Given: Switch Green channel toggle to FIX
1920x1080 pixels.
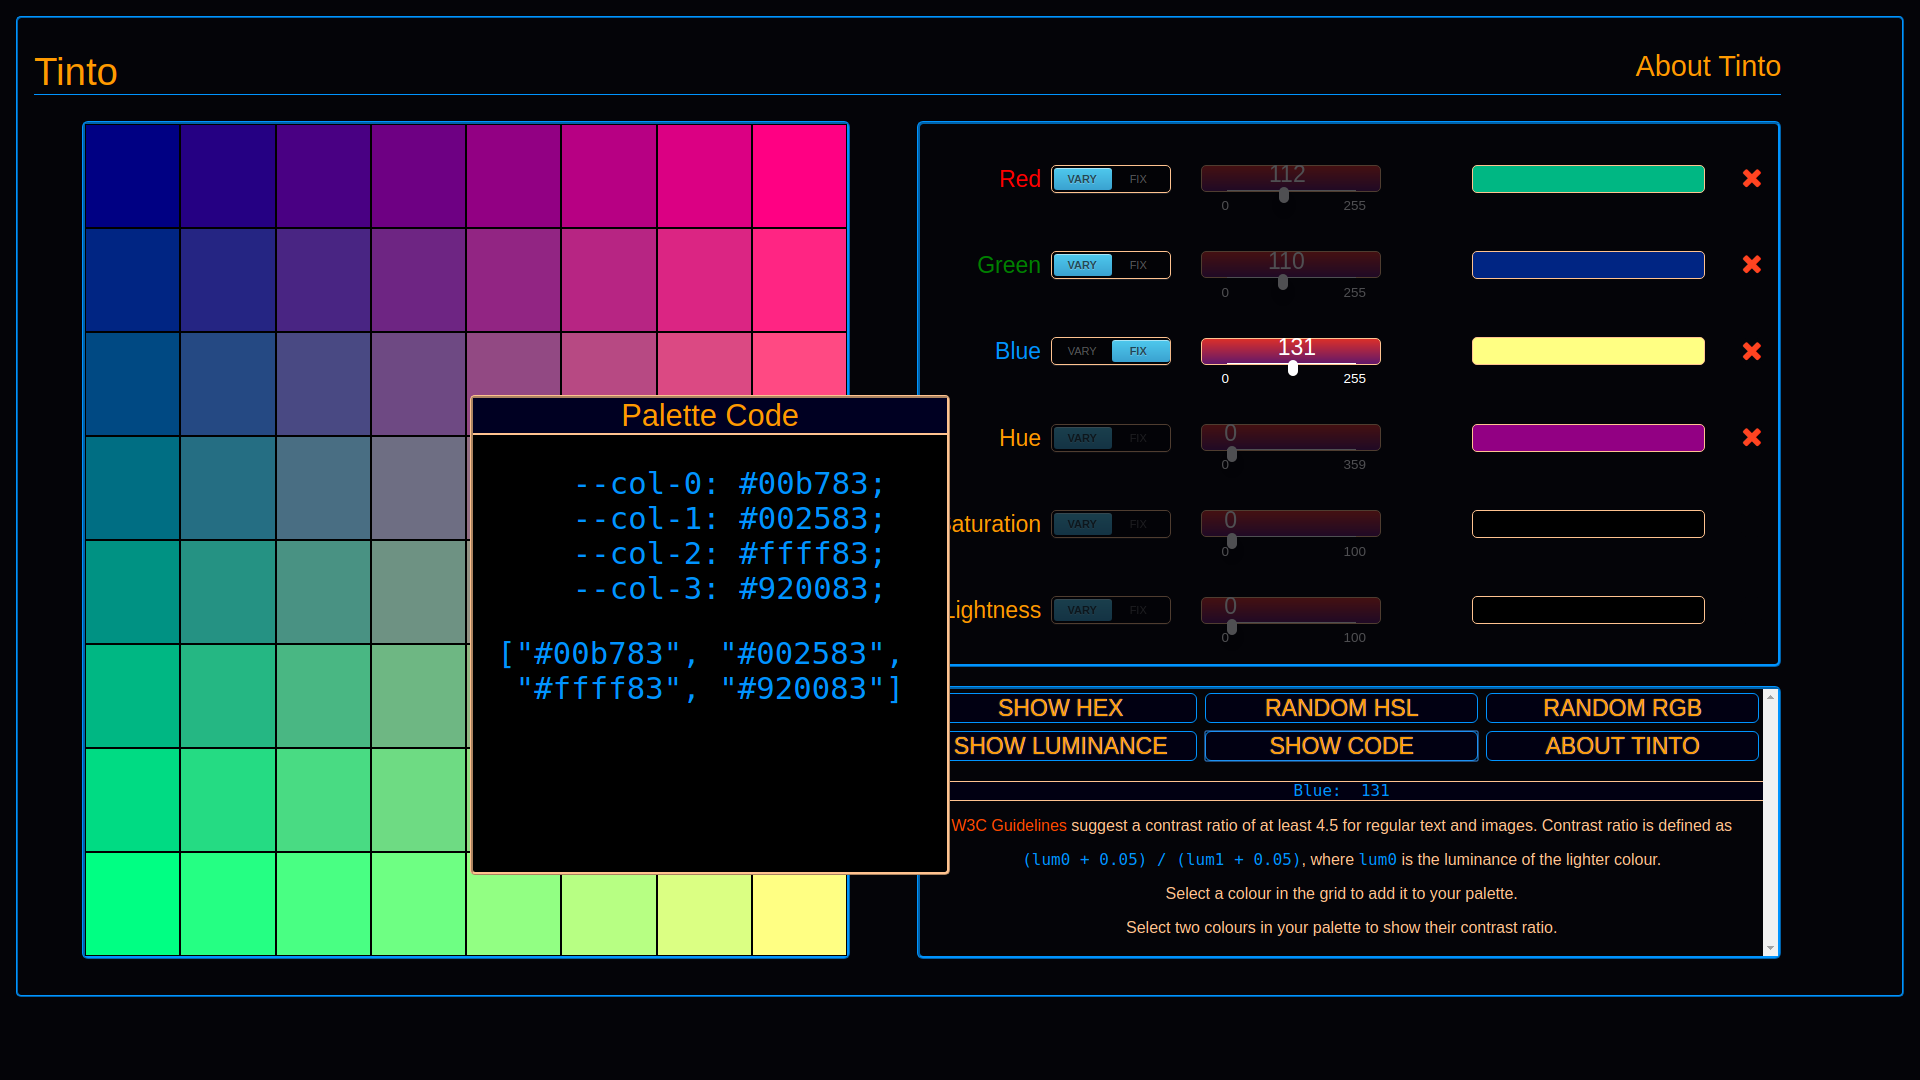Looking at the screenshot, I should tap(1138, 265).
